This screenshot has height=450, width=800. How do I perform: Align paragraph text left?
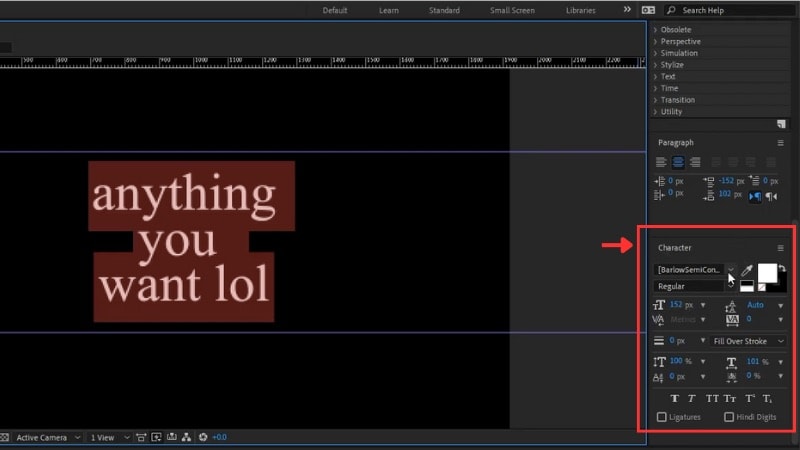point(661,162)
